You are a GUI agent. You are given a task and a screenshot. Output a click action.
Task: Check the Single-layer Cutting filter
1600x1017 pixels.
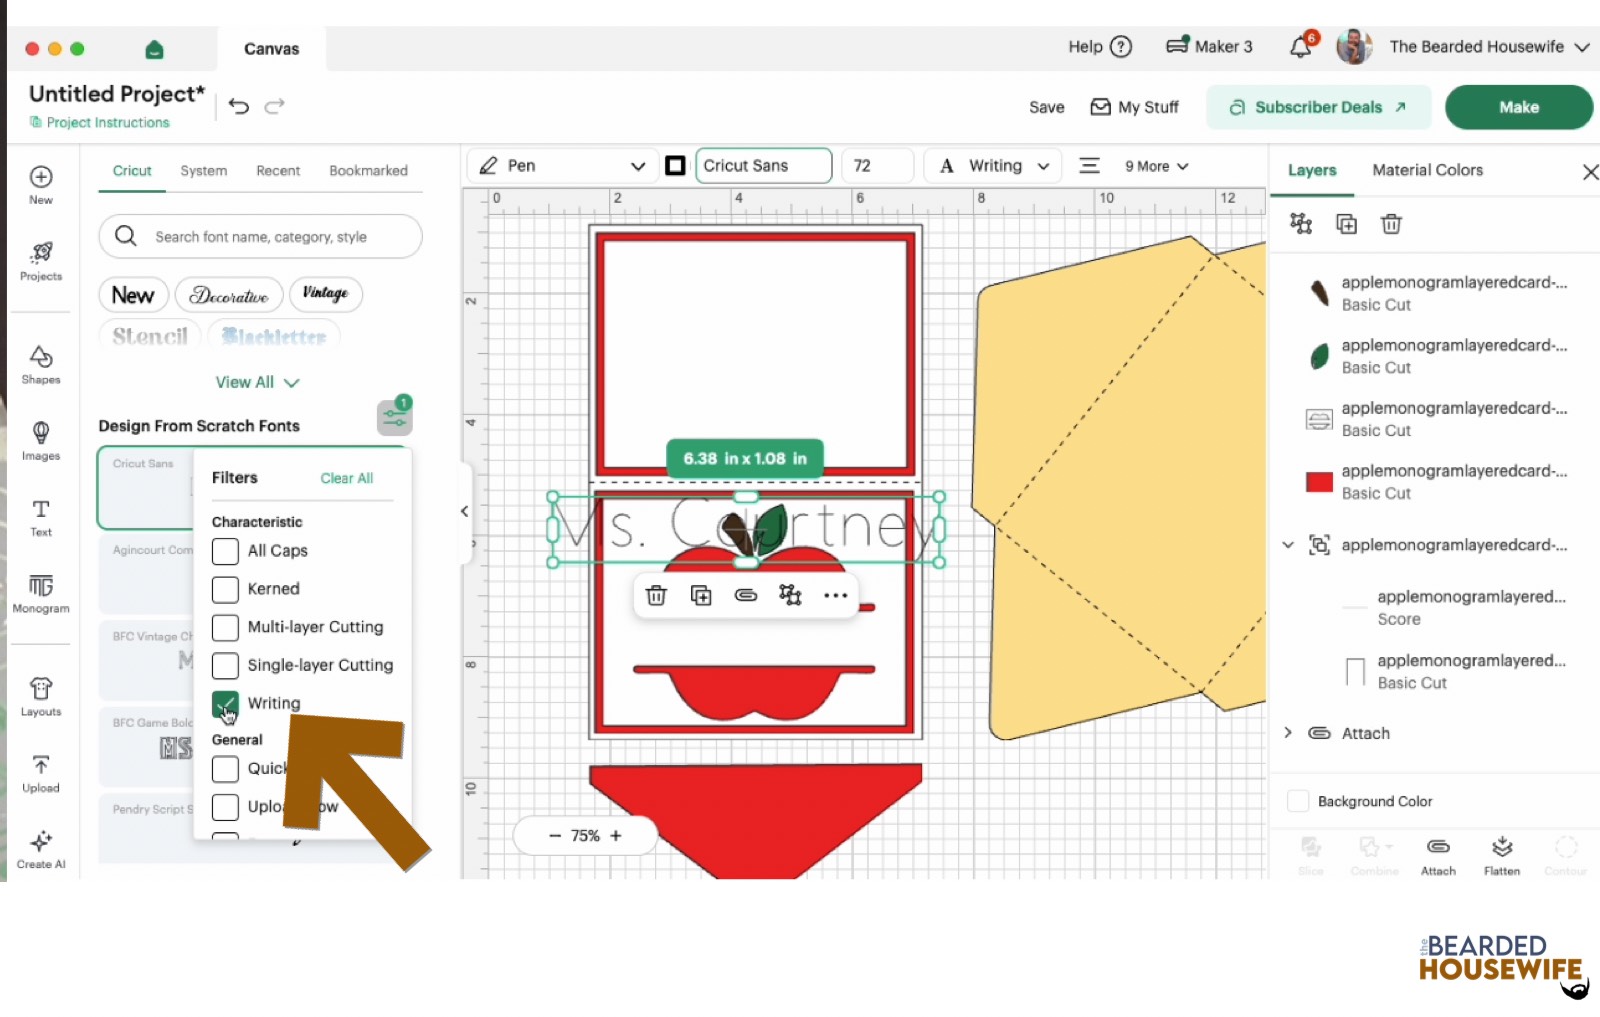226,665
